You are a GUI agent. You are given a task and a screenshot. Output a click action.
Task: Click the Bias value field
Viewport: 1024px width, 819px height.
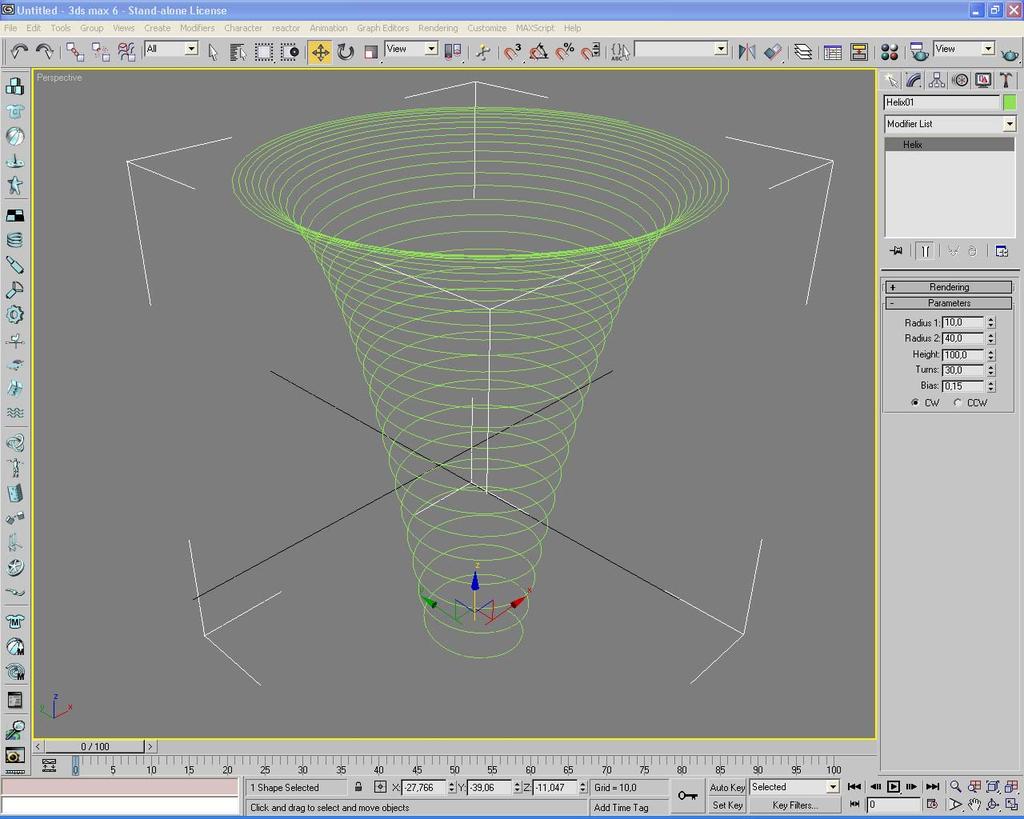(963, 386)
